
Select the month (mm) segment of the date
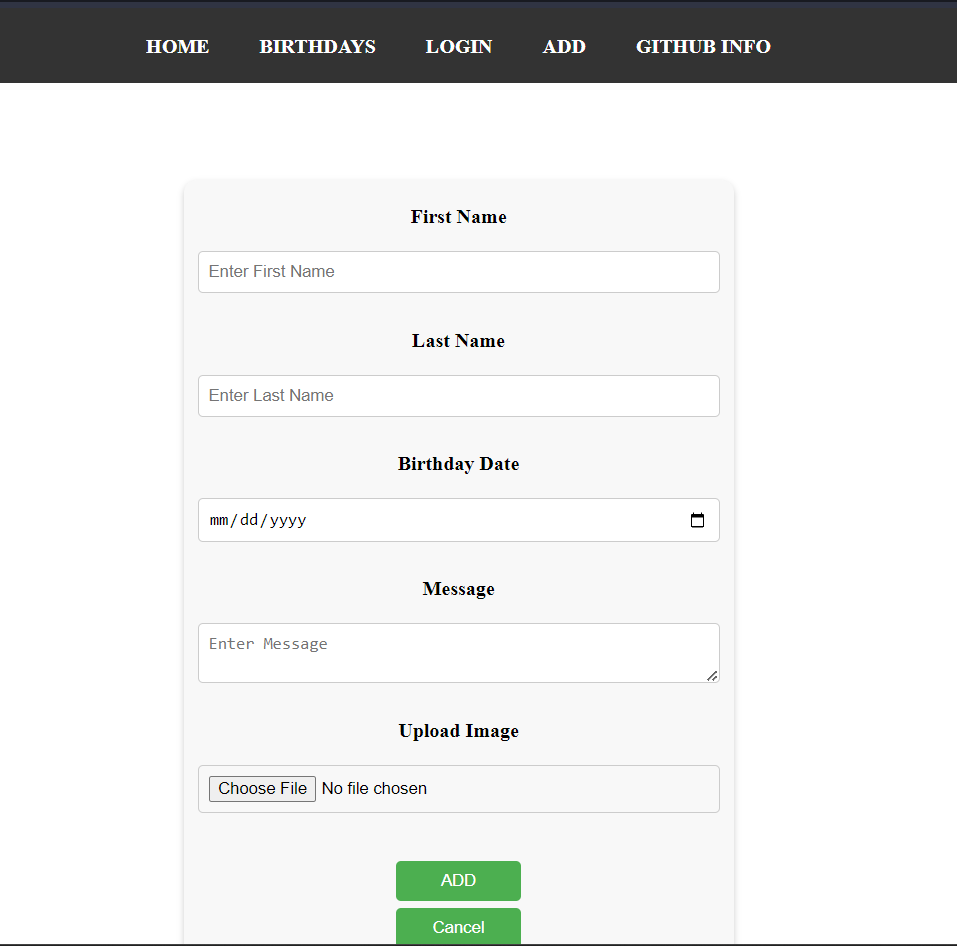point(219,520)
